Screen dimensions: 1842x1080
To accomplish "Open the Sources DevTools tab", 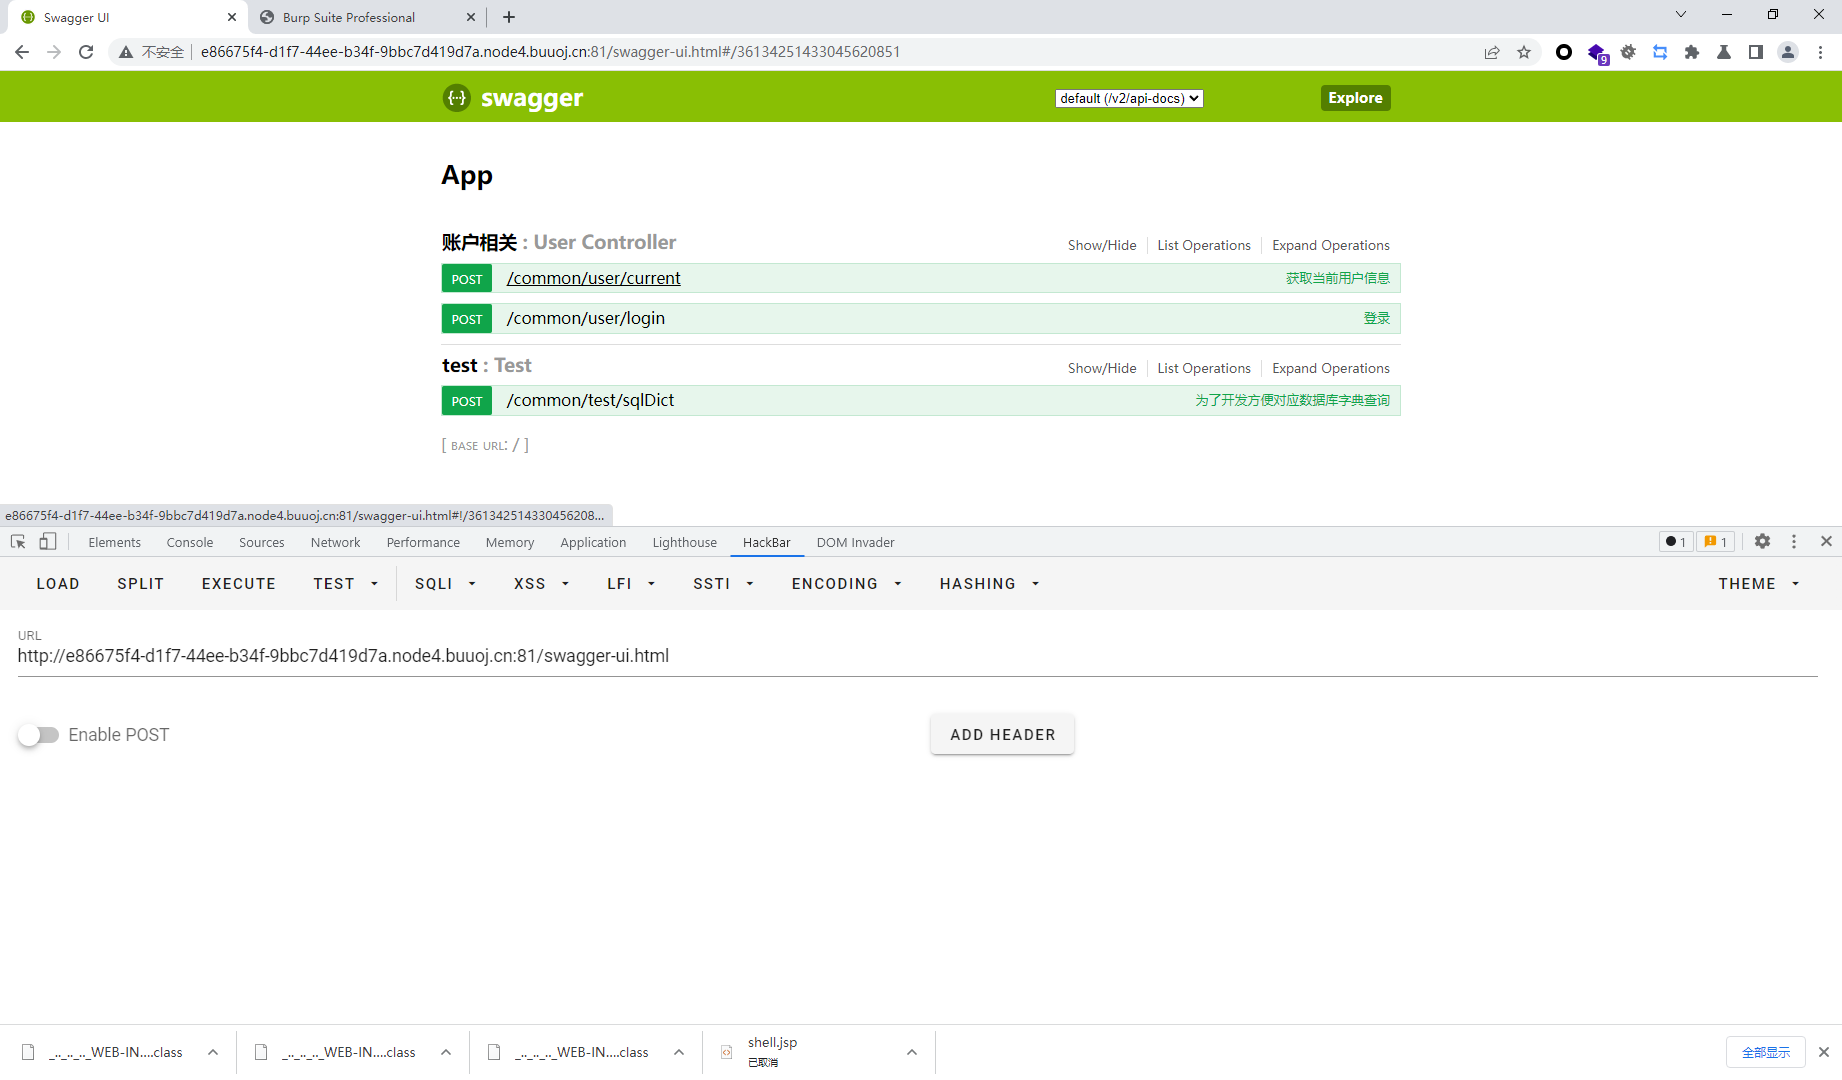I will point(262,542).
